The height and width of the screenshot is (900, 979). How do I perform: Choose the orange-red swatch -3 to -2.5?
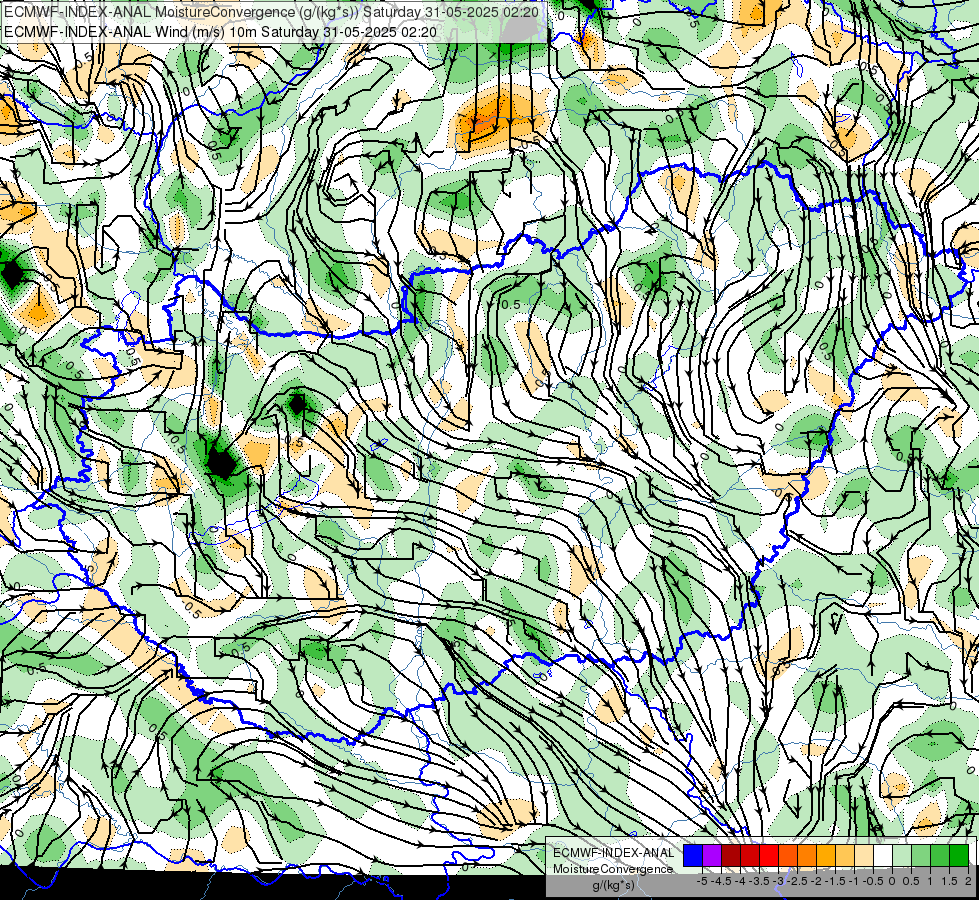pyautogui.click(x=788, y=856)
